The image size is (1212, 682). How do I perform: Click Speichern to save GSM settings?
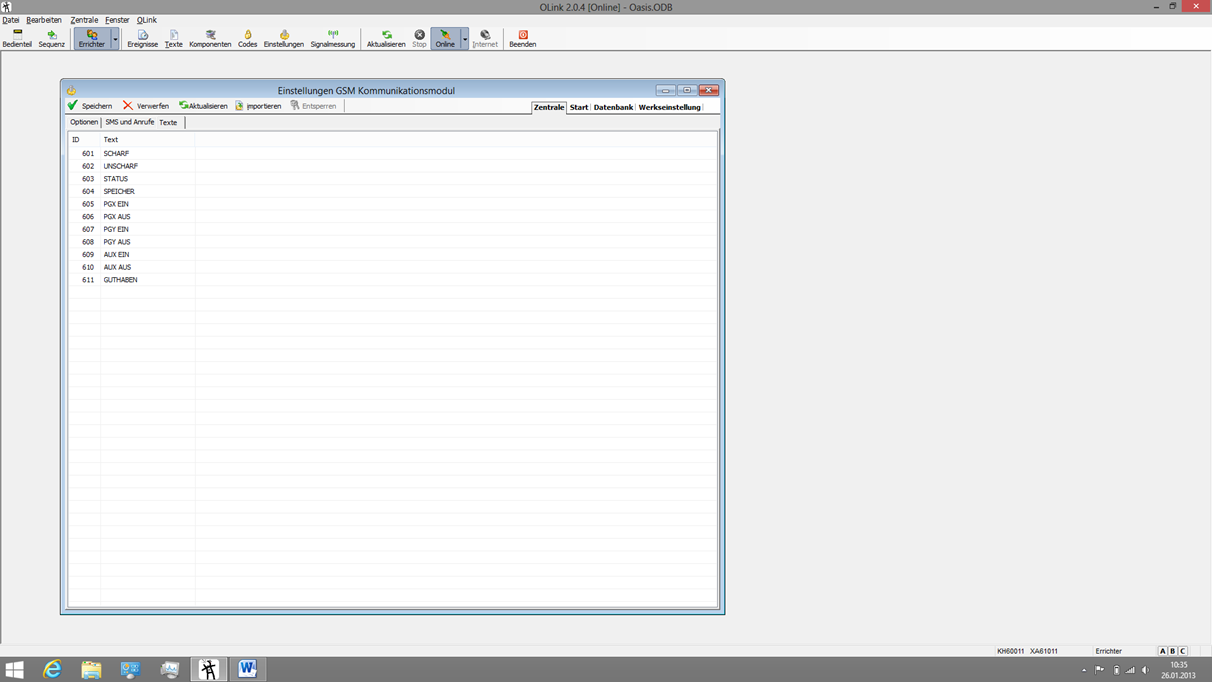click(90, 106)
